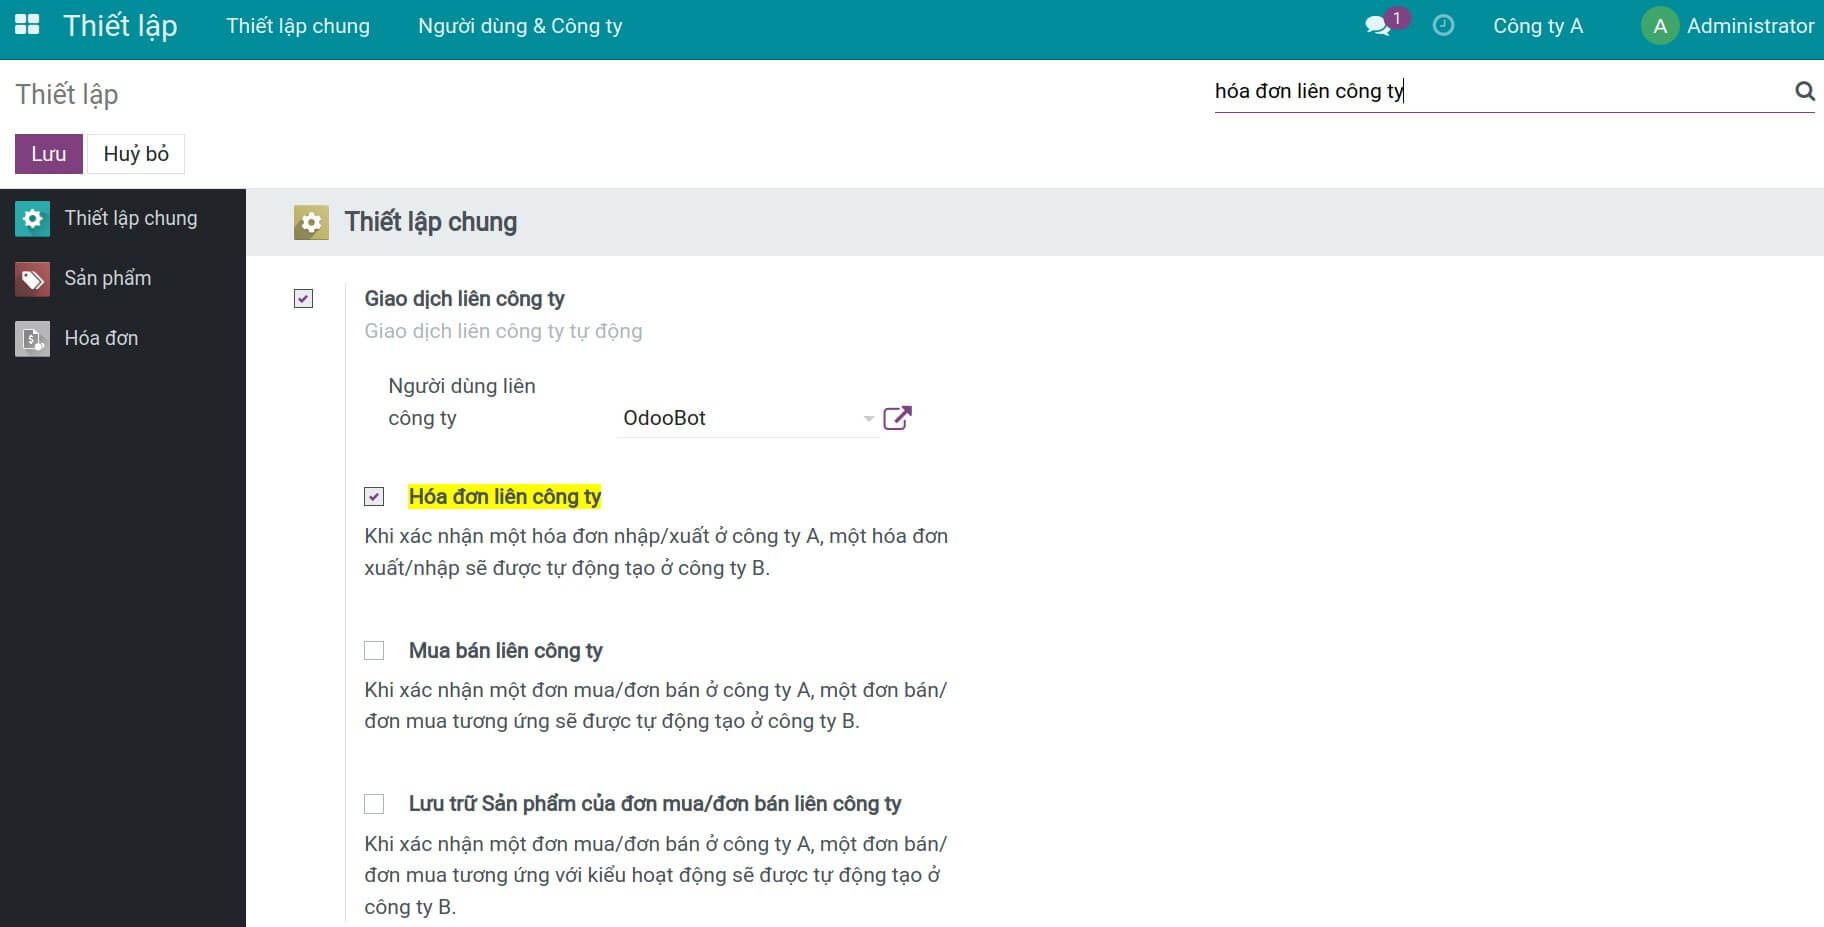Open the Thiết lập chung top menu
This screenshot has width=1824, height=927.
pyautogui.click(x=298, y=26)
